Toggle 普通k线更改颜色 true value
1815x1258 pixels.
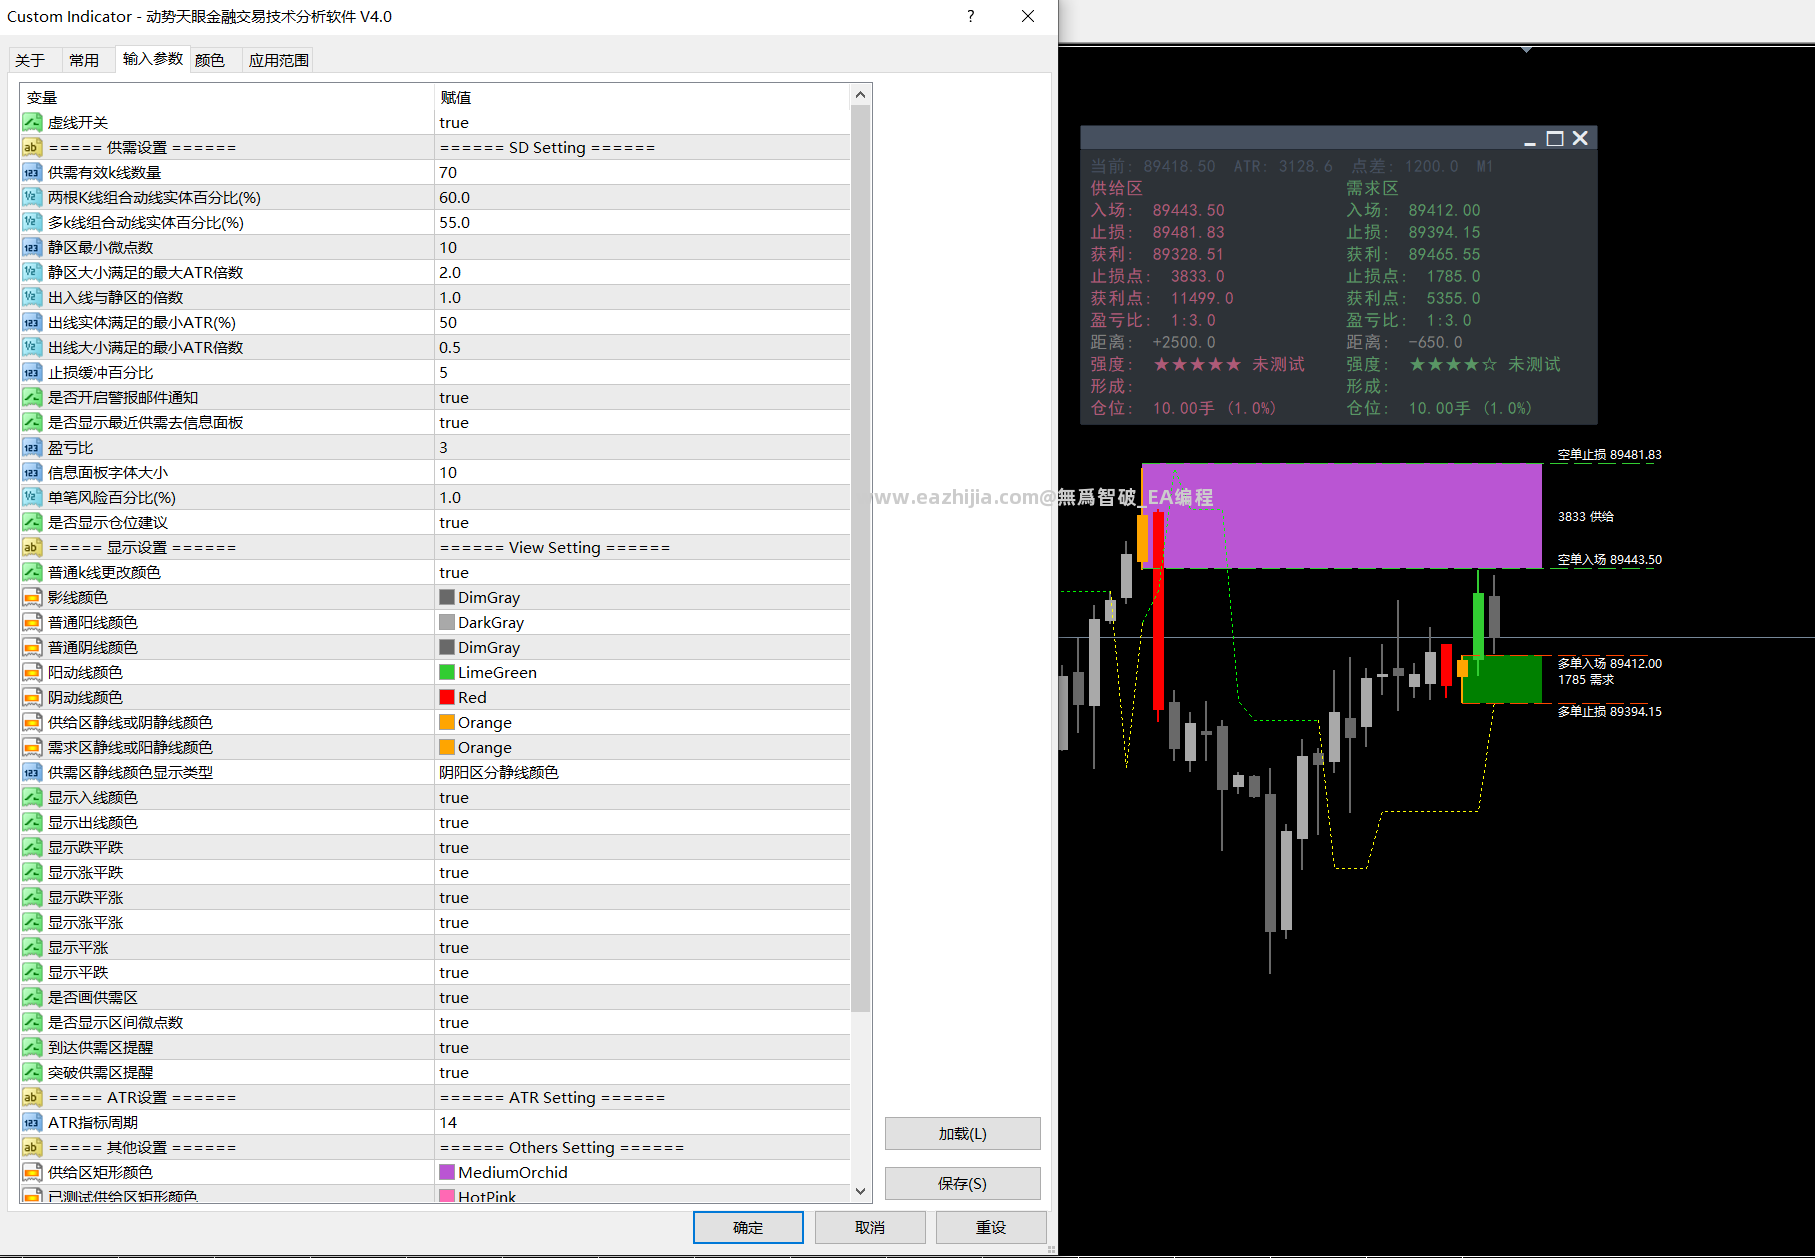click(643, 572)
